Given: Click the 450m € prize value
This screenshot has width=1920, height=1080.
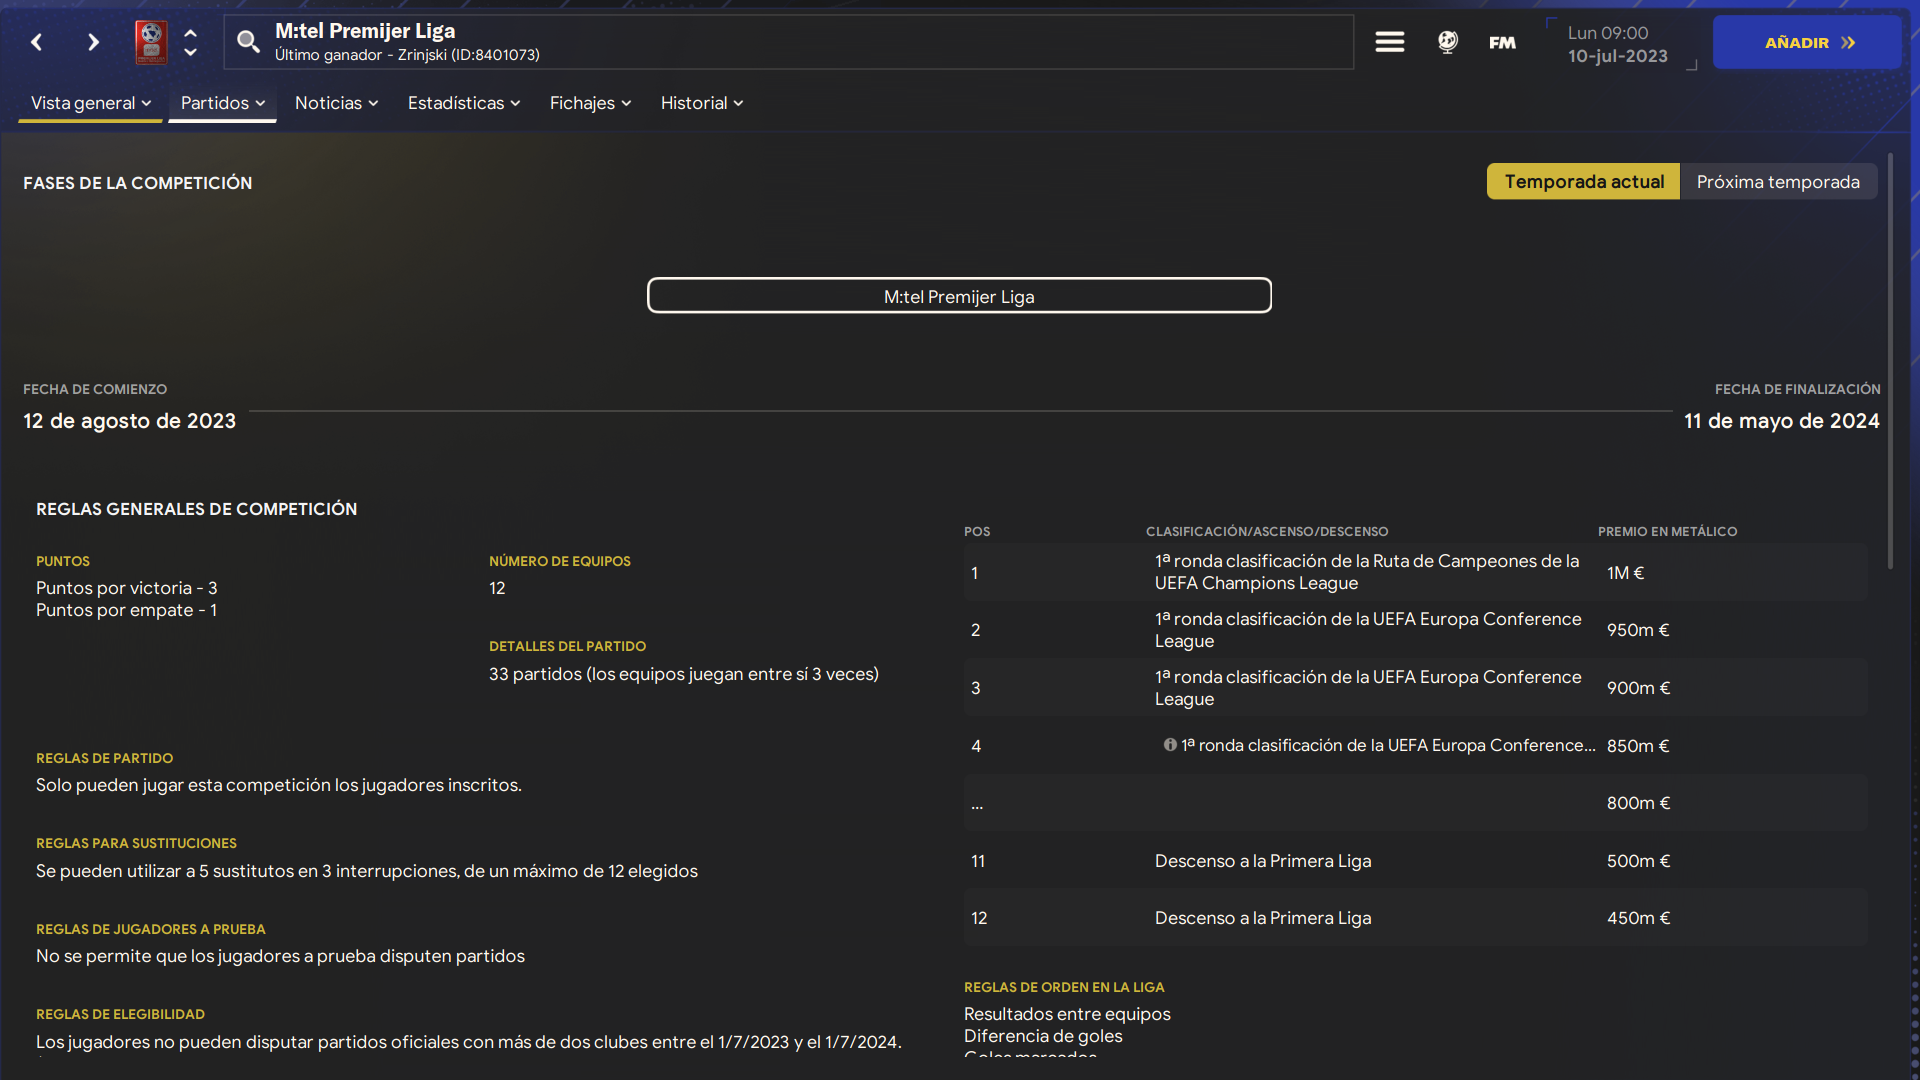Looking at the screenshot, I should tap(1638, 918).
